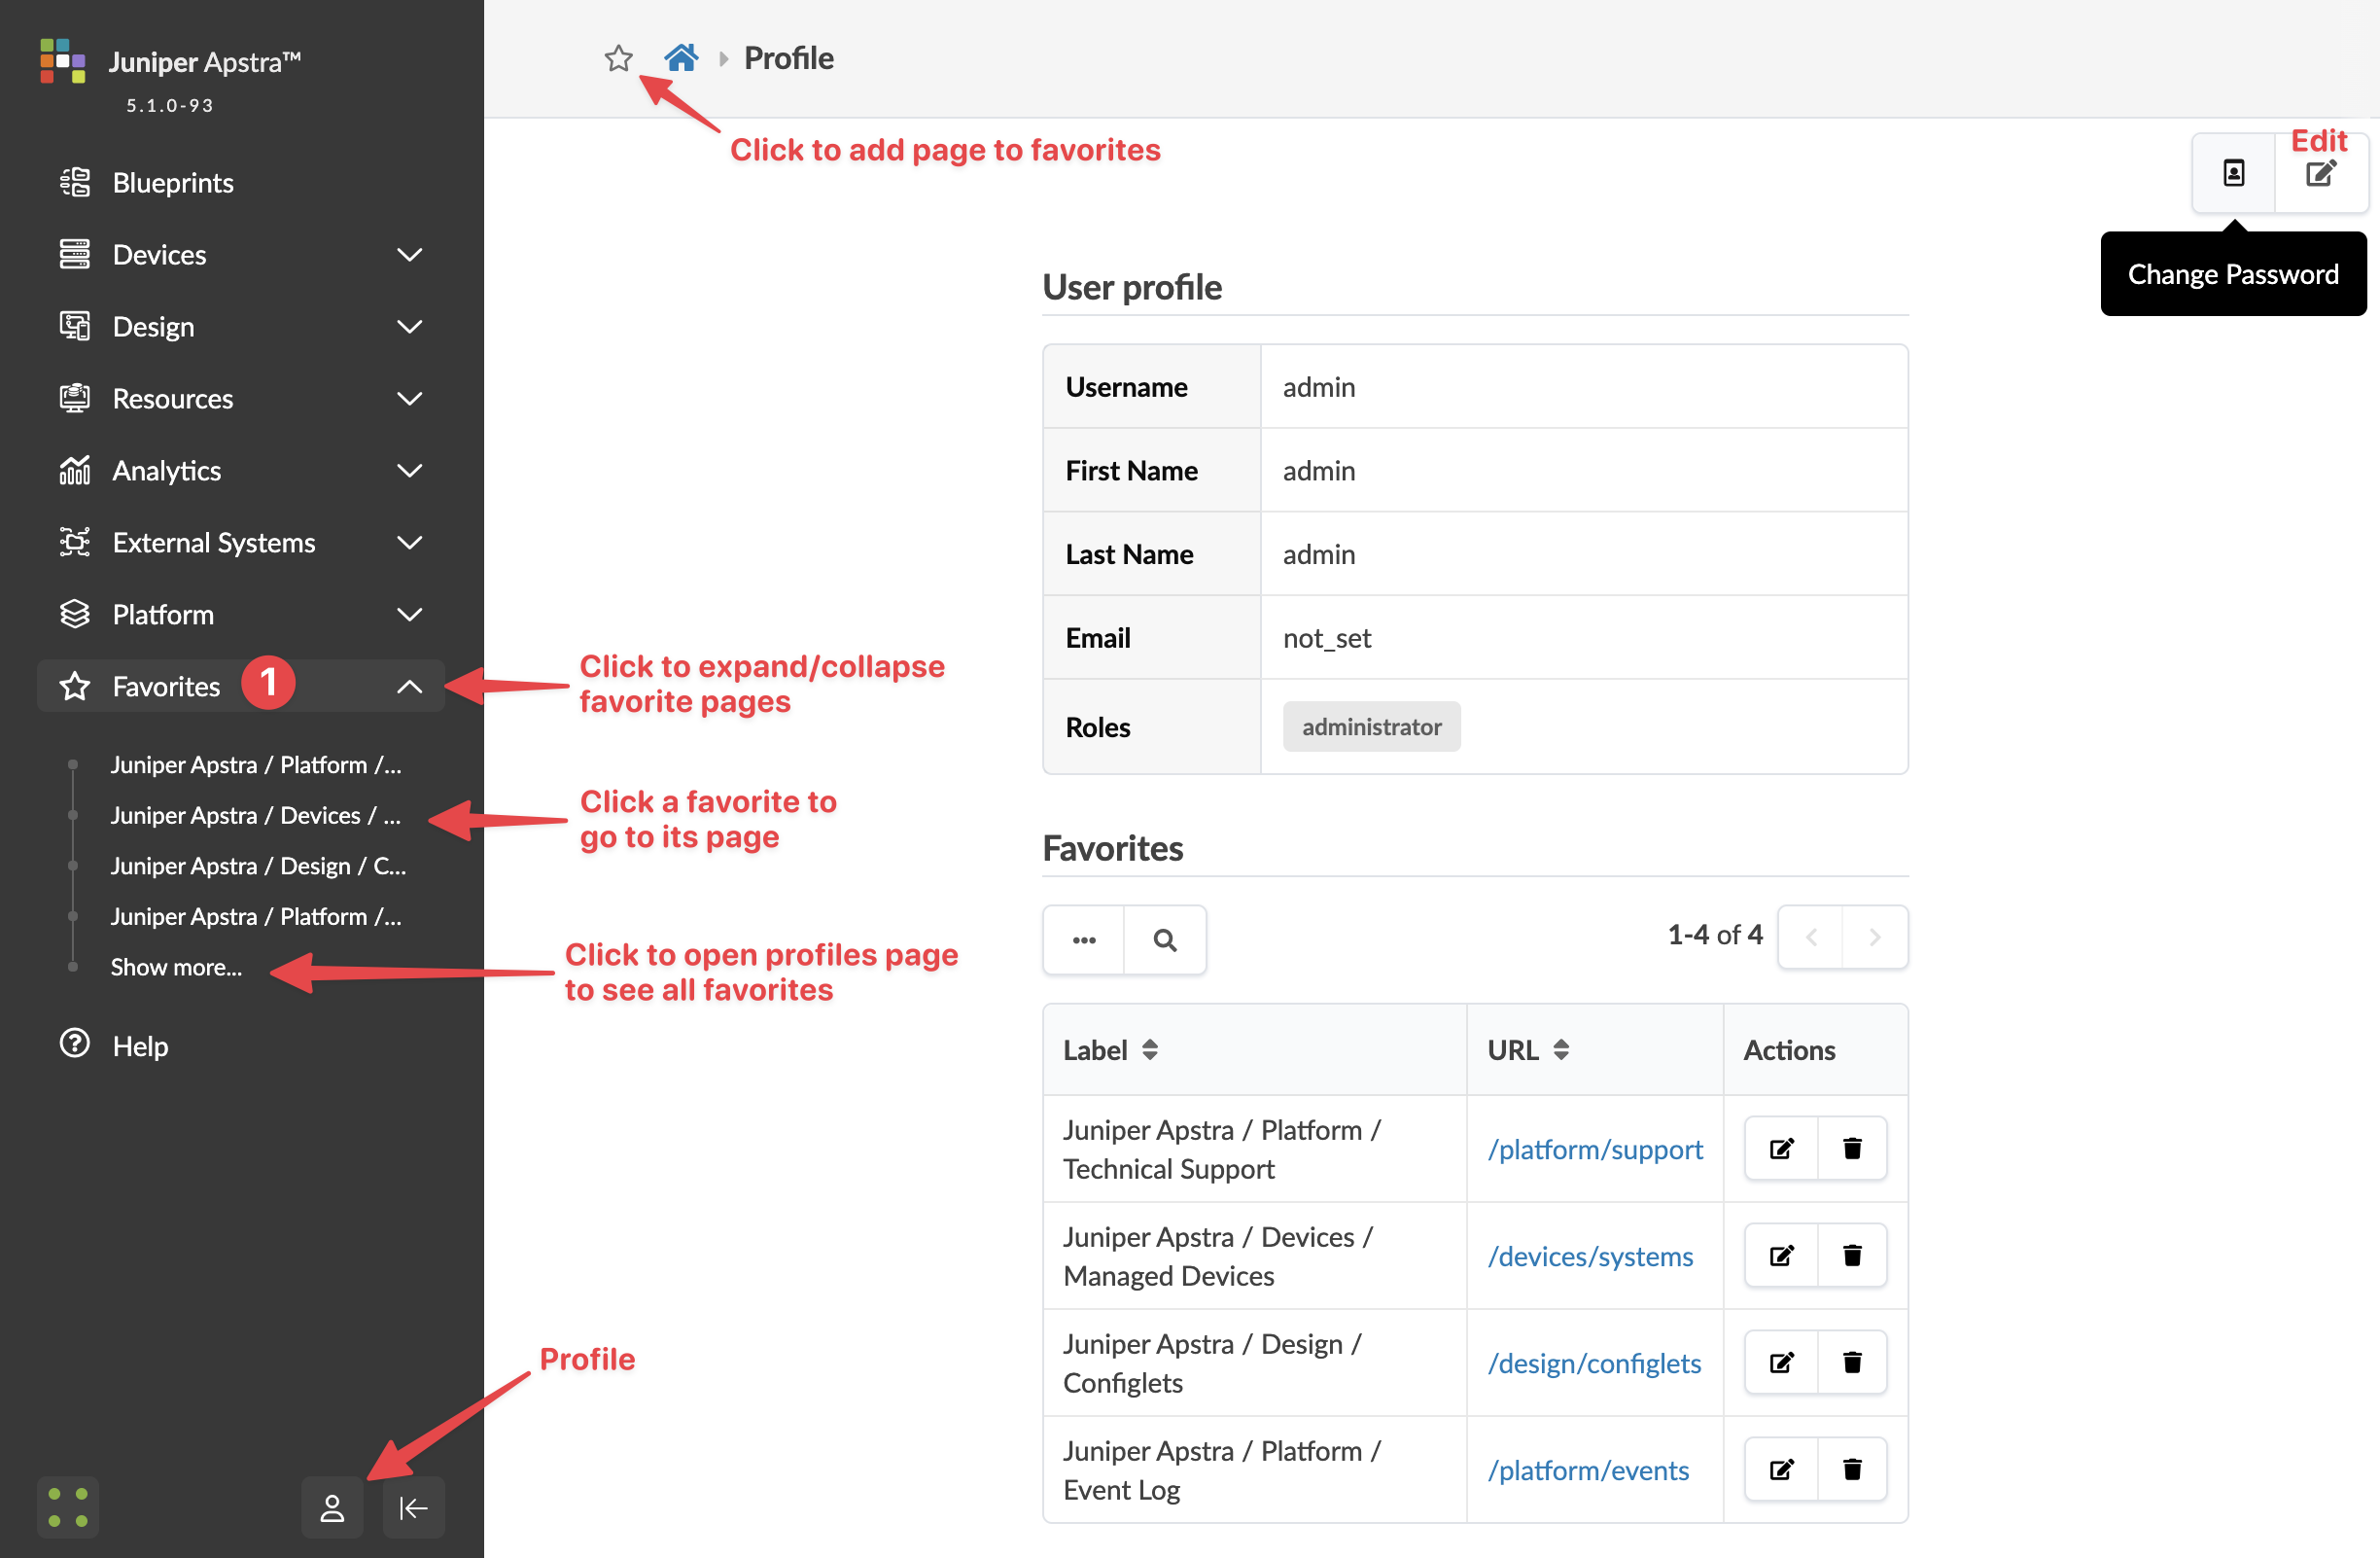Follow the /design/configlets link

pyautogui.click(x=1593, y=1362)
